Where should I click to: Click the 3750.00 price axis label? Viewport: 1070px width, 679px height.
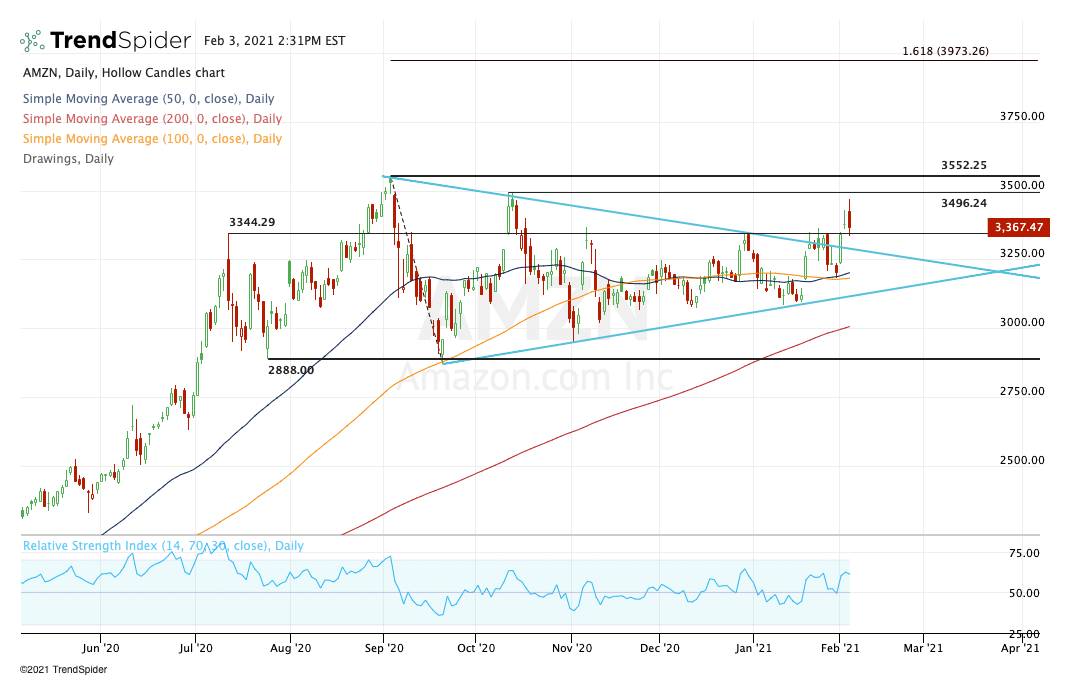(1022, 117)
